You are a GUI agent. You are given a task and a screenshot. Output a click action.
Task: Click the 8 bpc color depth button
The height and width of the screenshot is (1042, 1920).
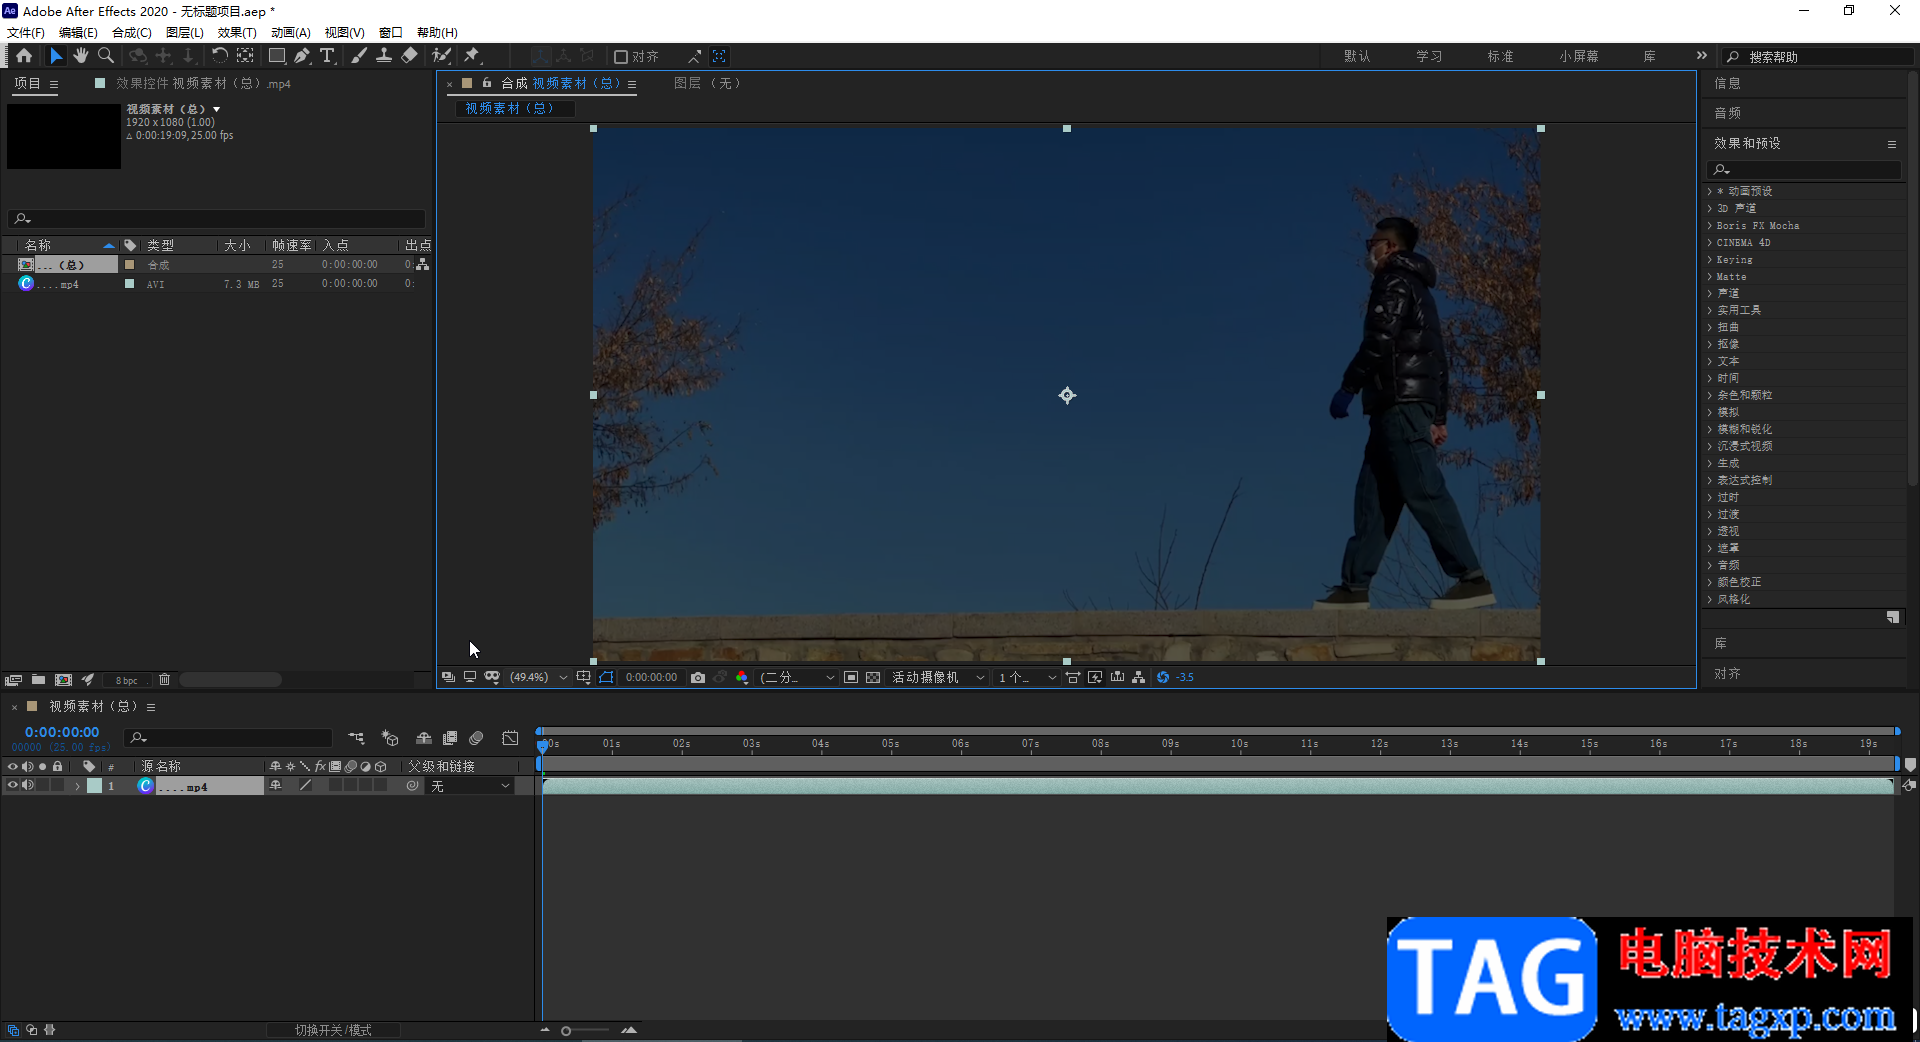pos(126,680)
